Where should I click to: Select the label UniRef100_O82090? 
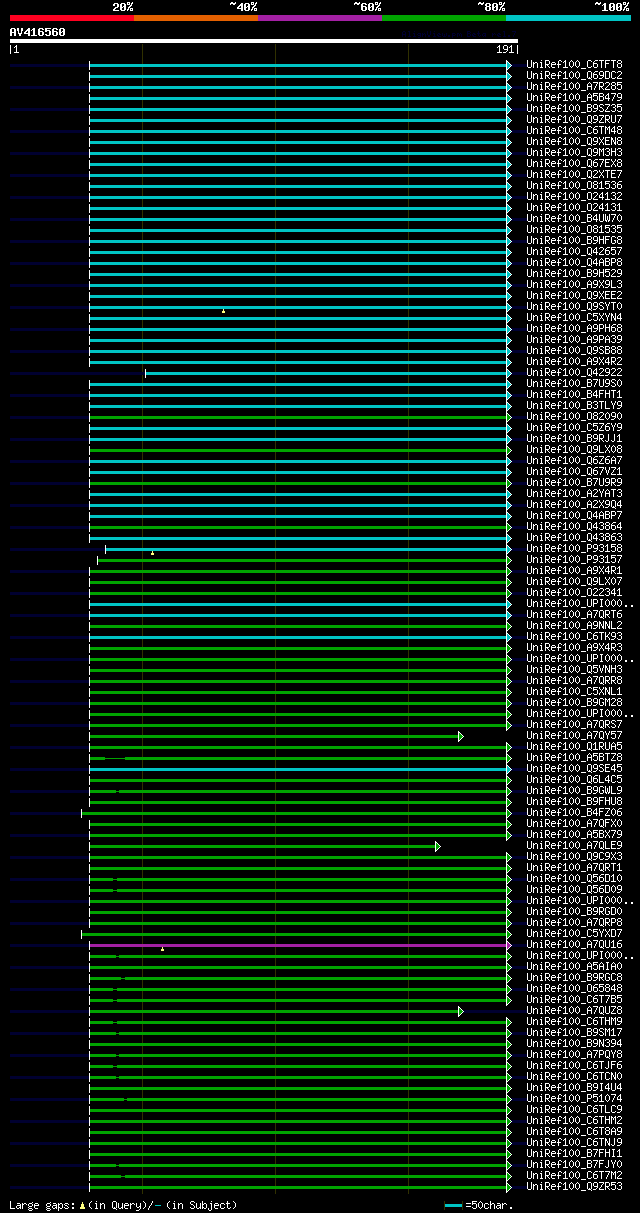pyautogui.click(x=574, y=416)
